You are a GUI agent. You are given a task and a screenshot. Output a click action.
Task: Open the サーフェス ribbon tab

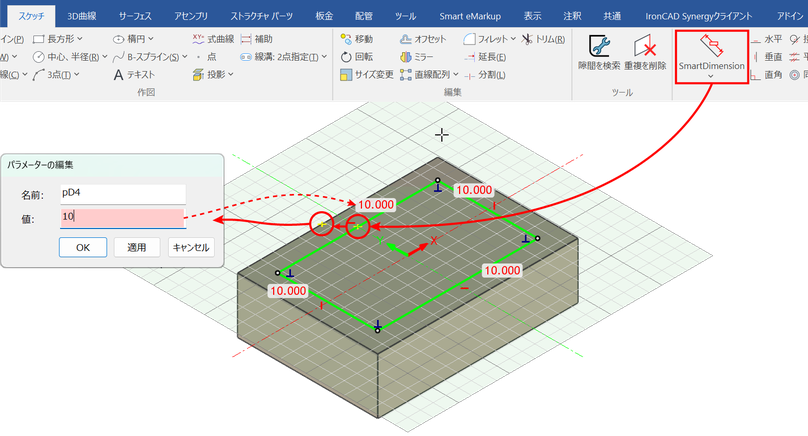click(135, 16)
